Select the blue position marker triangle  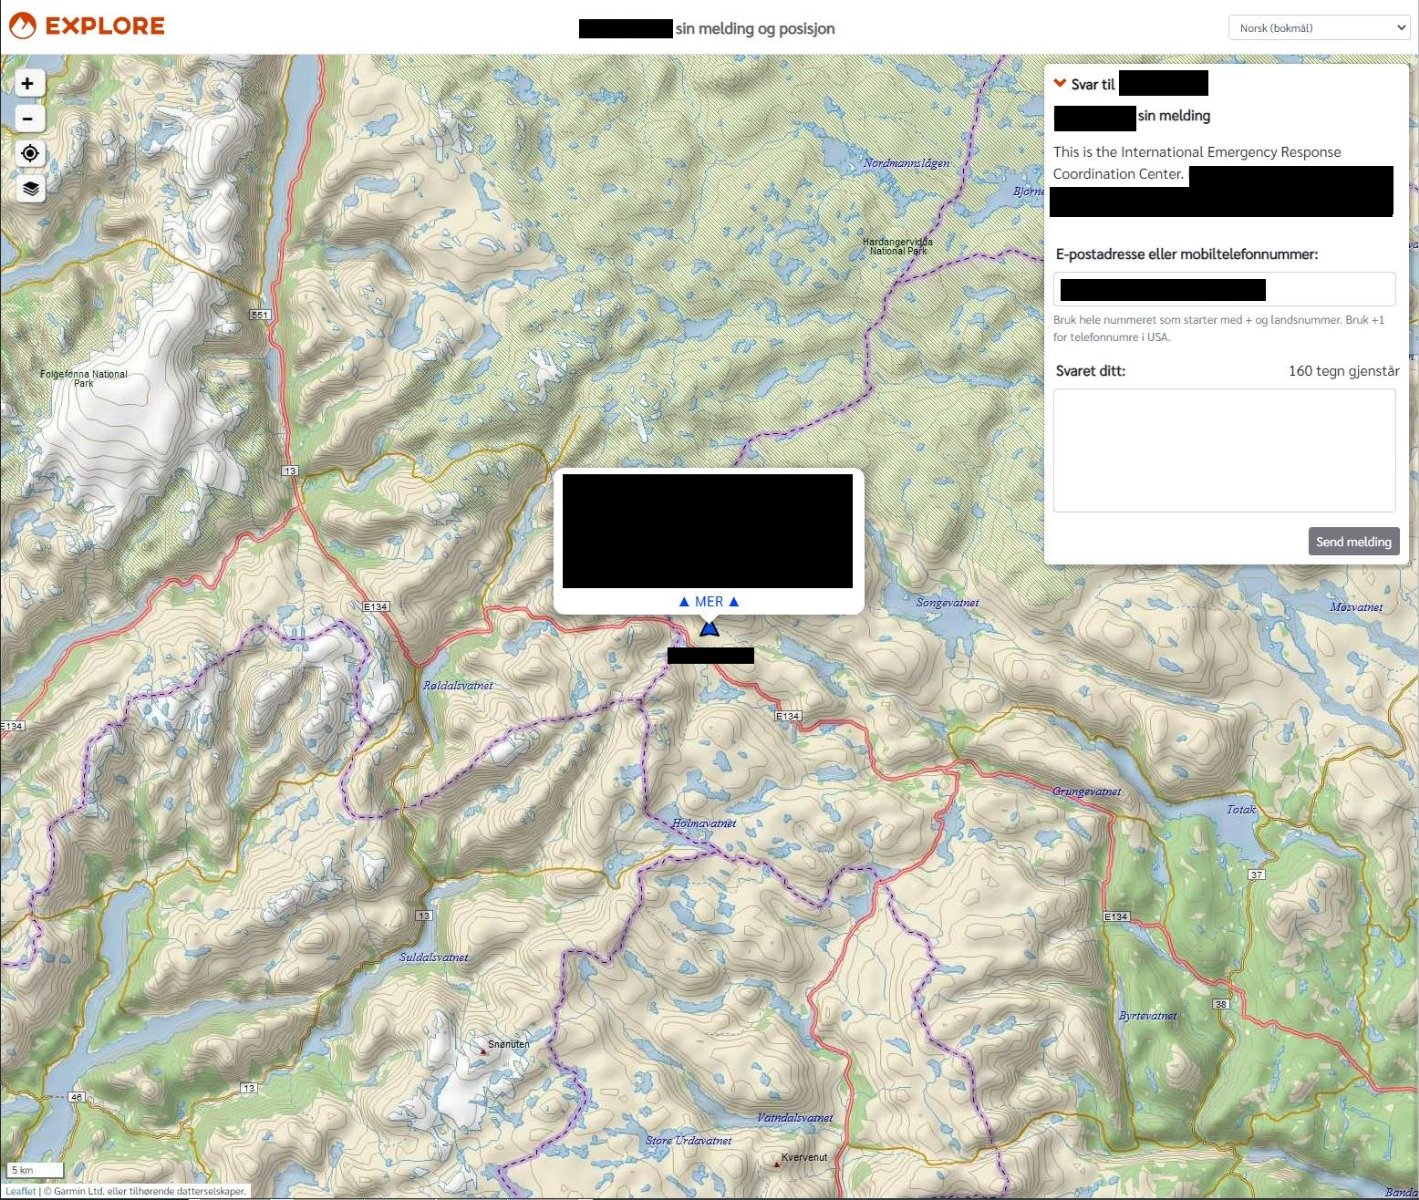[x=709, y=629]
